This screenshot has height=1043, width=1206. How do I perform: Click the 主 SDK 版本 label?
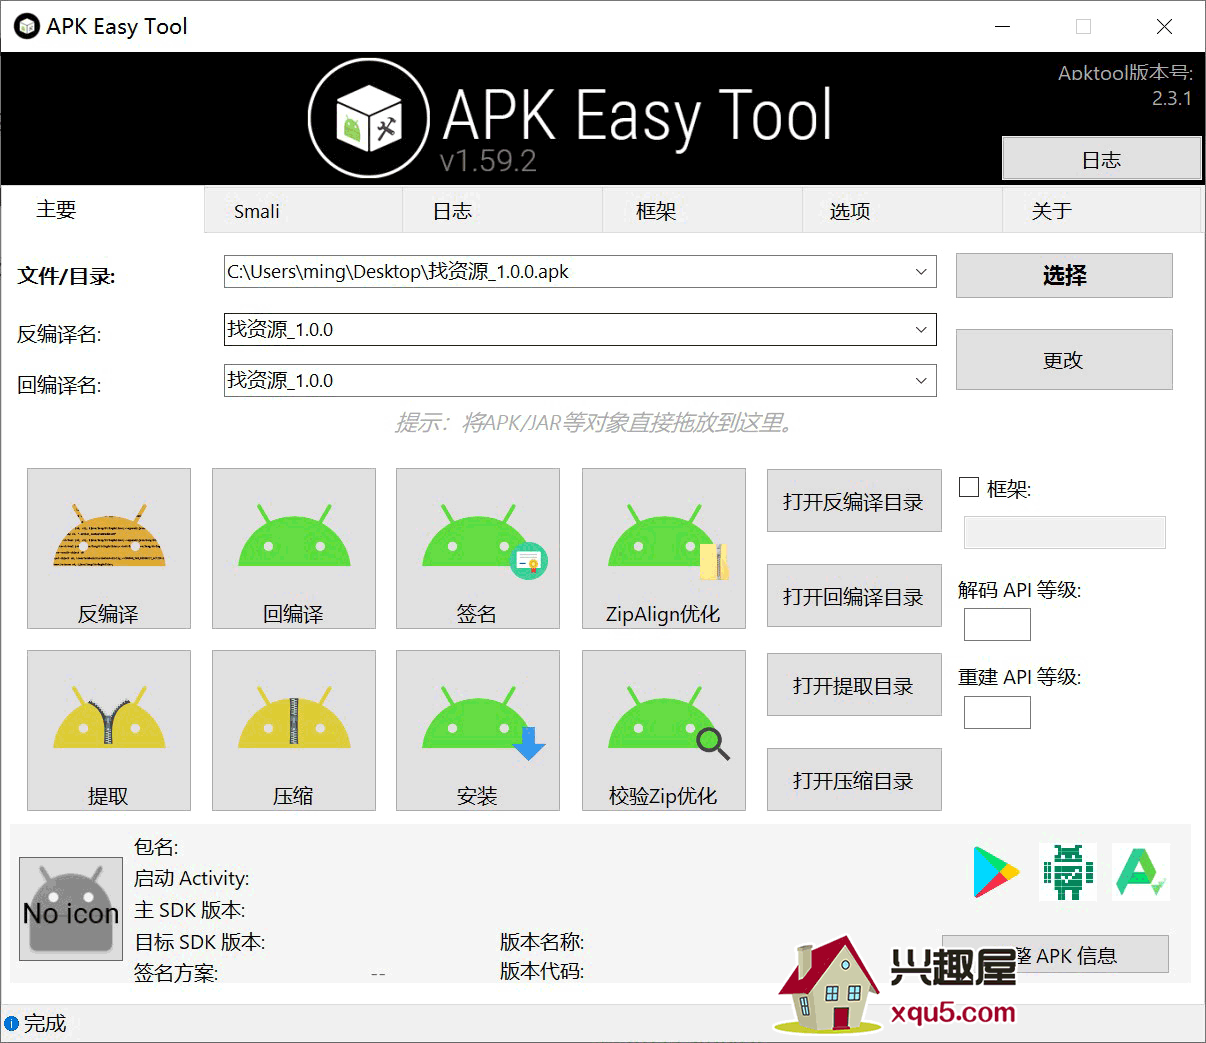(190, 910)
